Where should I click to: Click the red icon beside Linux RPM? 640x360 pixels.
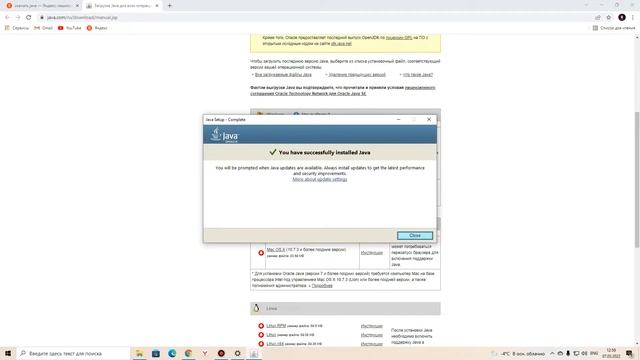[261, 326]
